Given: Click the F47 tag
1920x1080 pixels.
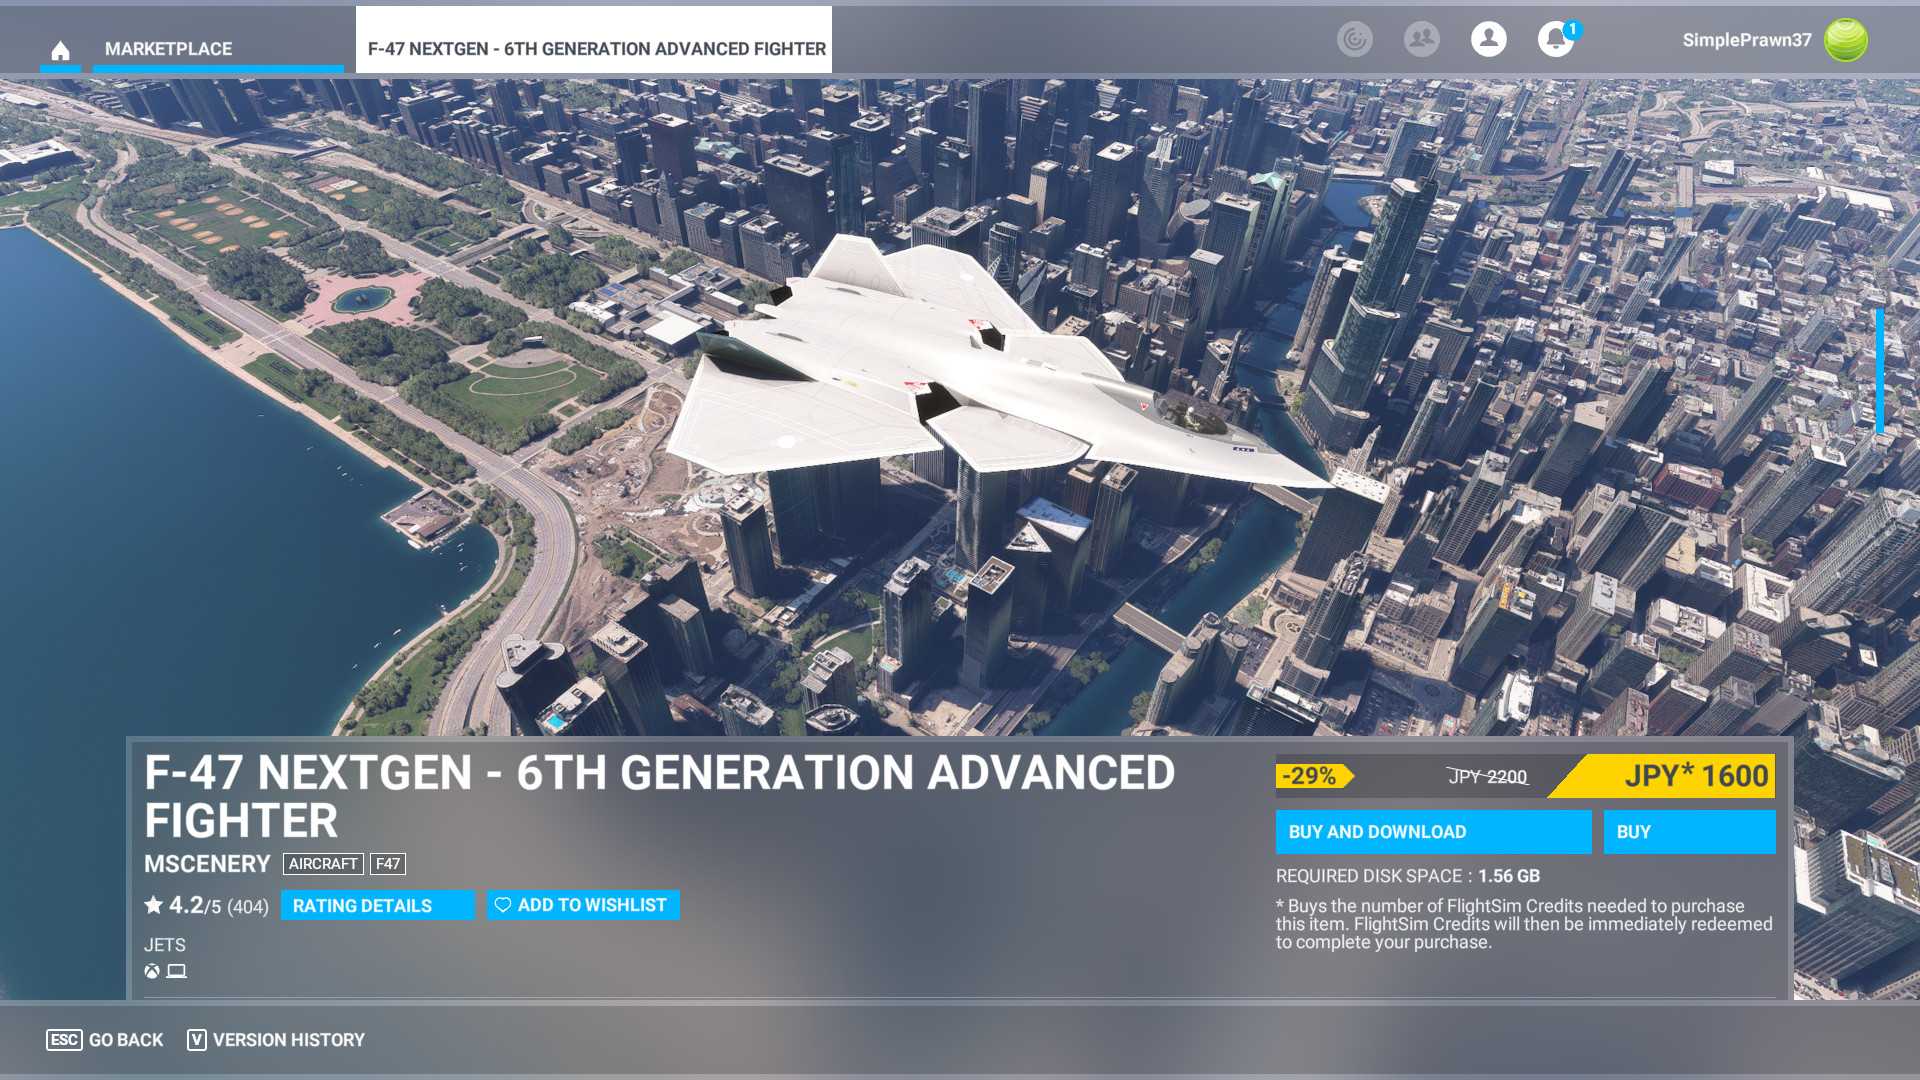Looking at the screenshot, I should (388, 864).
